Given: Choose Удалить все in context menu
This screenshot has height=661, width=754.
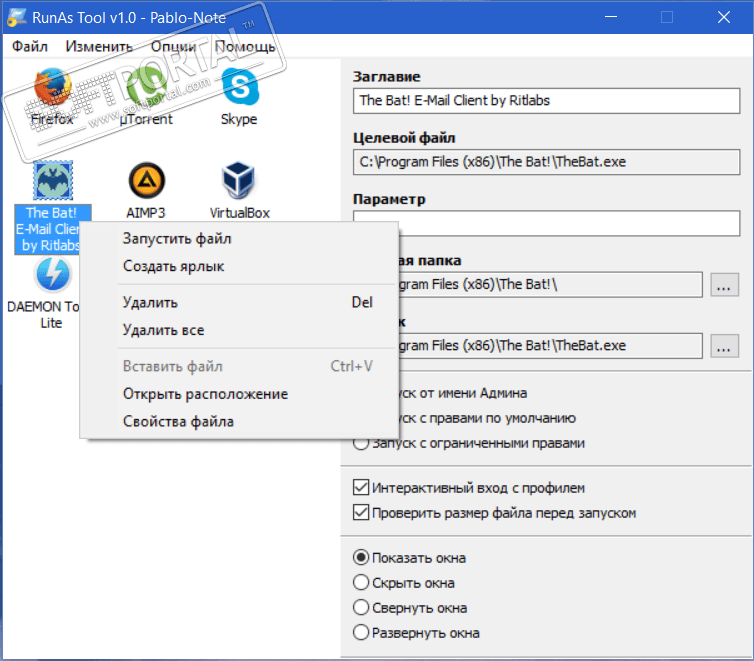Looking at the screenshot, I should [x=239, y=330].
